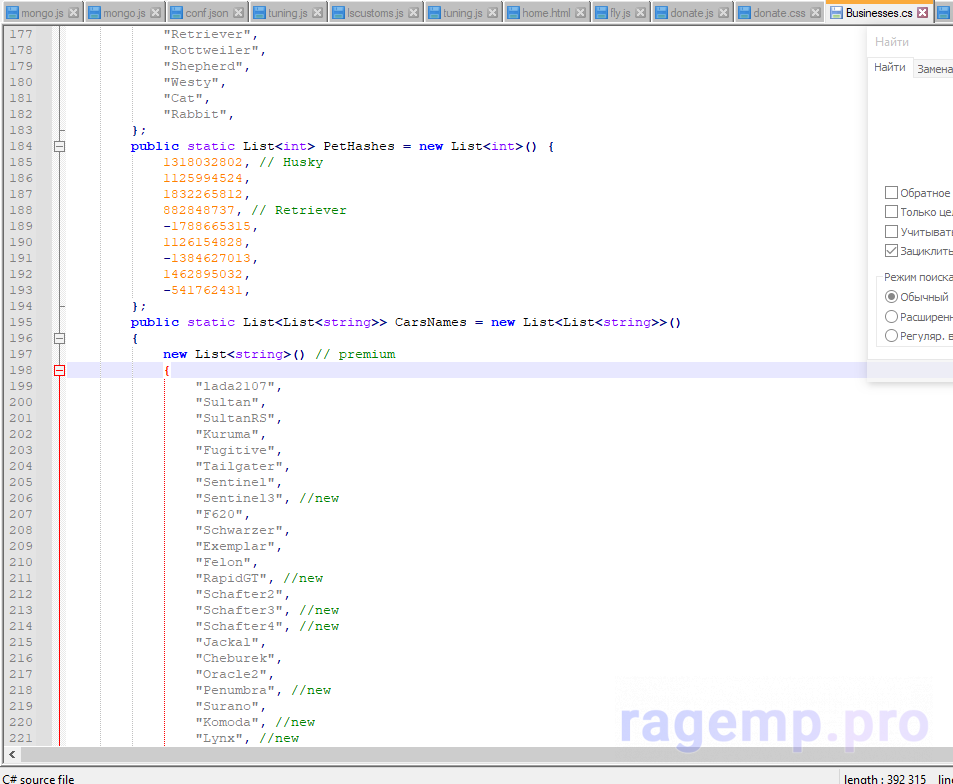Click the '// premium' comment

355,354
